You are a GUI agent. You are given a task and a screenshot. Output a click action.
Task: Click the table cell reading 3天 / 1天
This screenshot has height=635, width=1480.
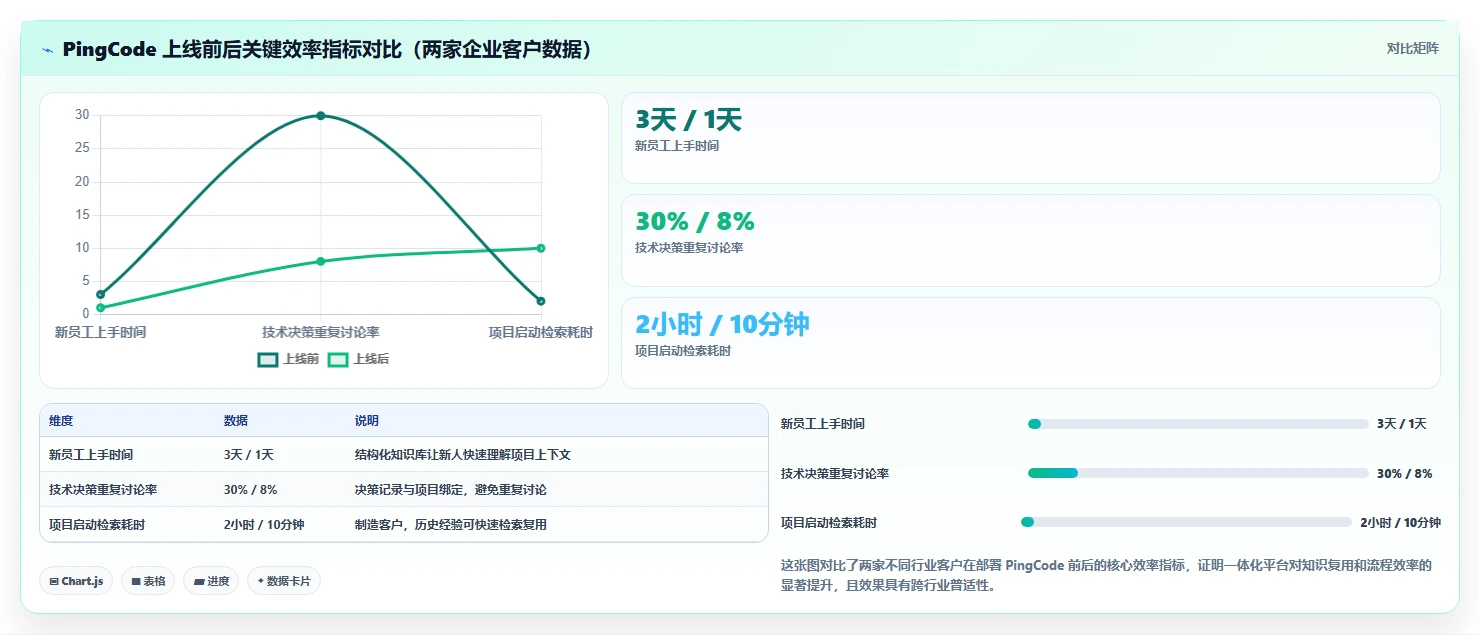[249, 455]
